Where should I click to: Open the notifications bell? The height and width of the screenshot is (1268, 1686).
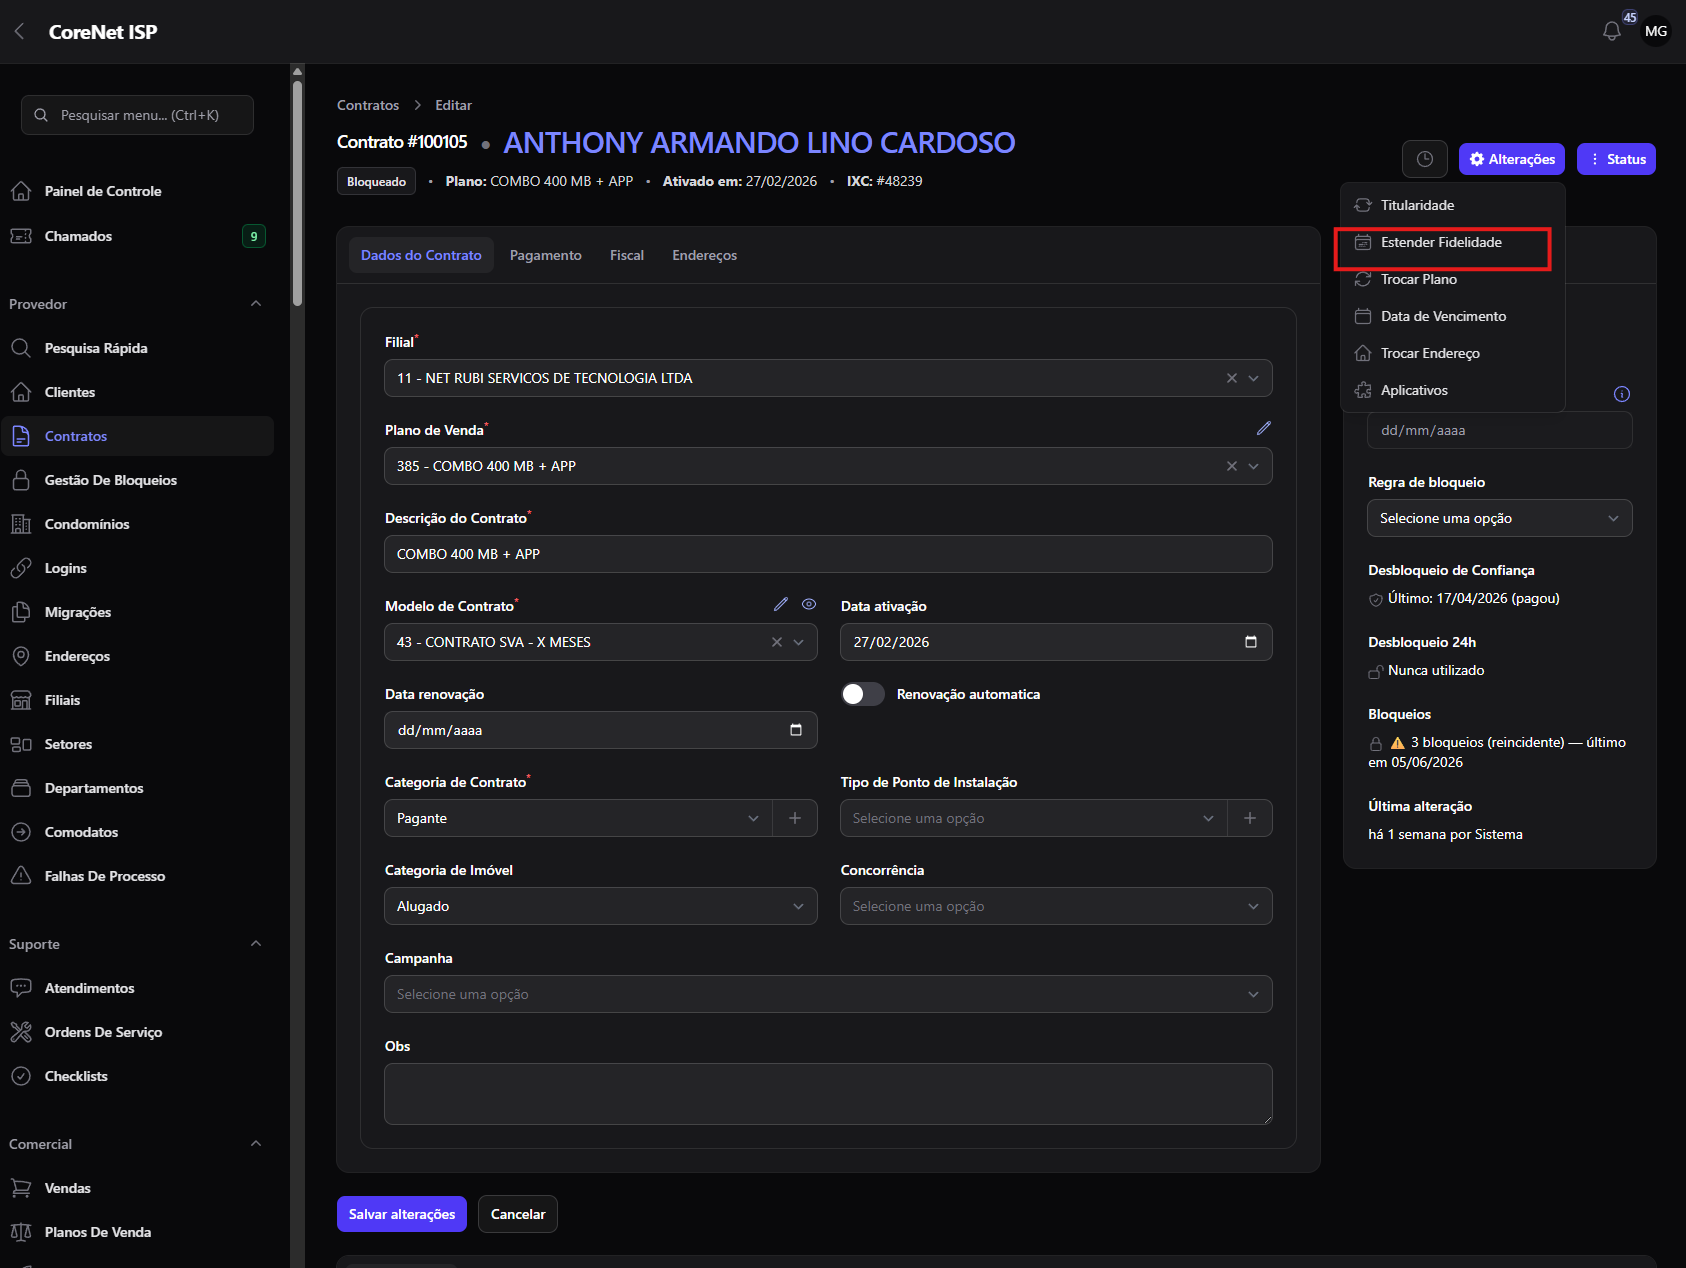1611,32
